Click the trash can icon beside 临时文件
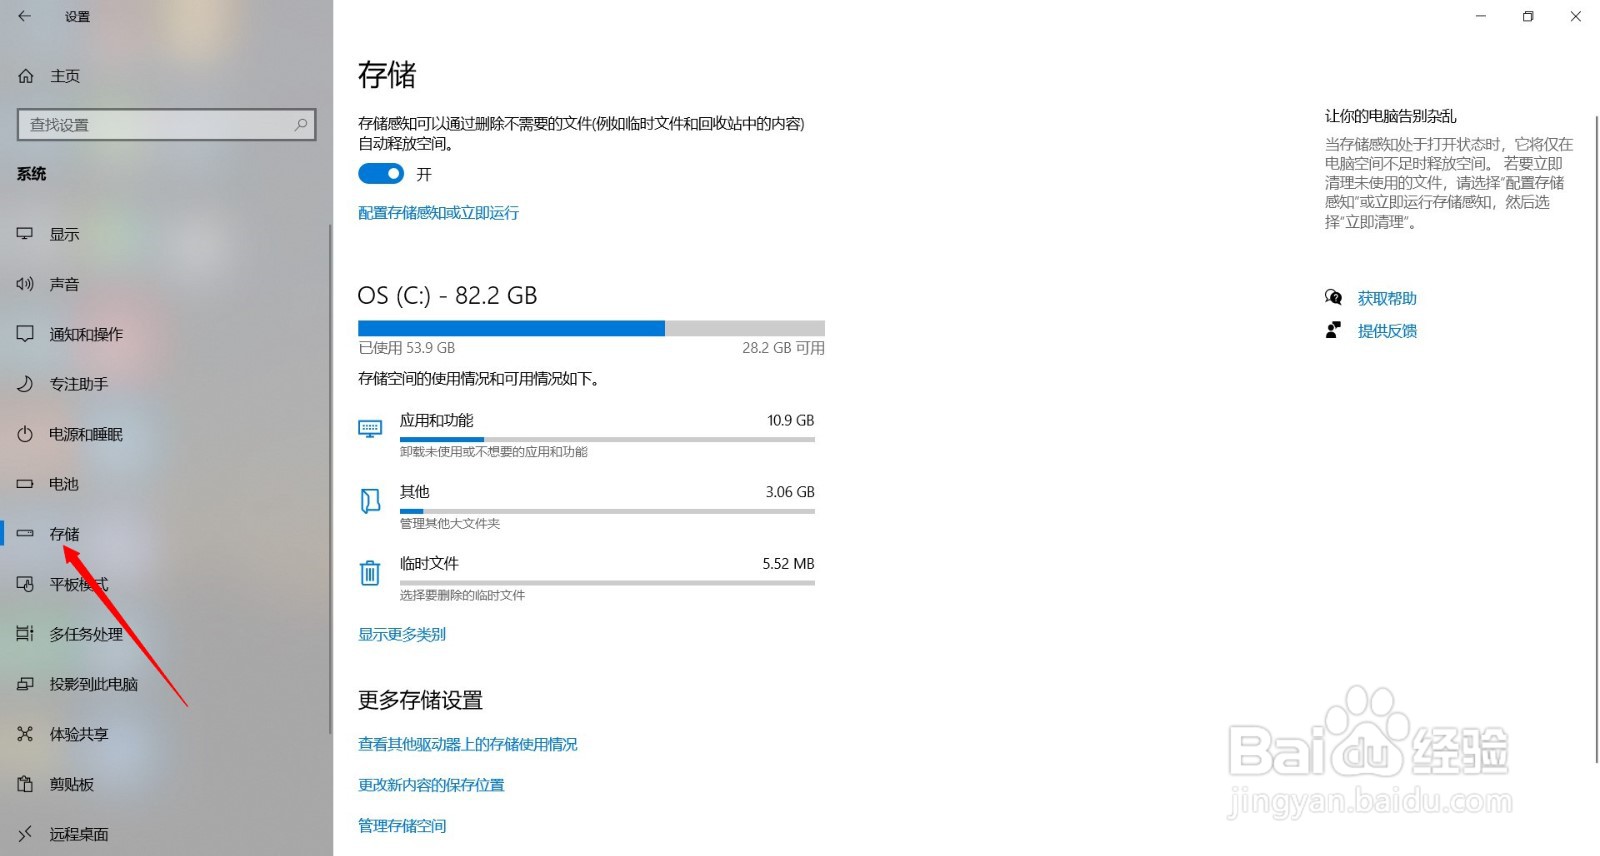 [x=370, y=573]
